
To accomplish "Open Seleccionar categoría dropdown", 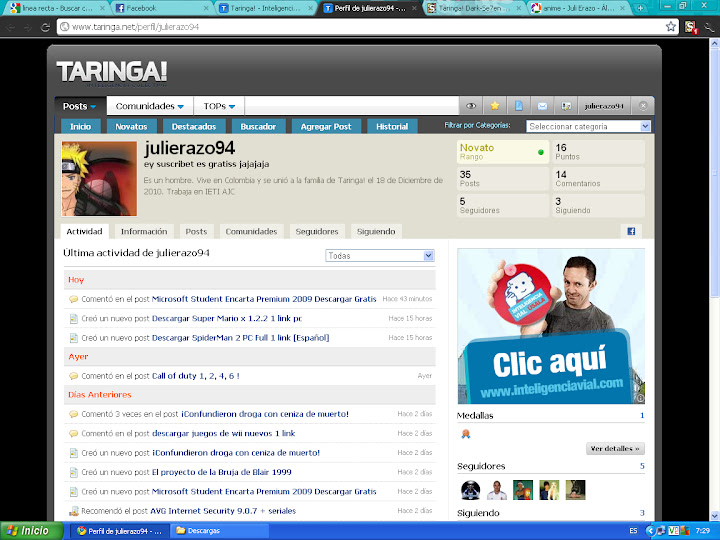I will click(588, 126).
